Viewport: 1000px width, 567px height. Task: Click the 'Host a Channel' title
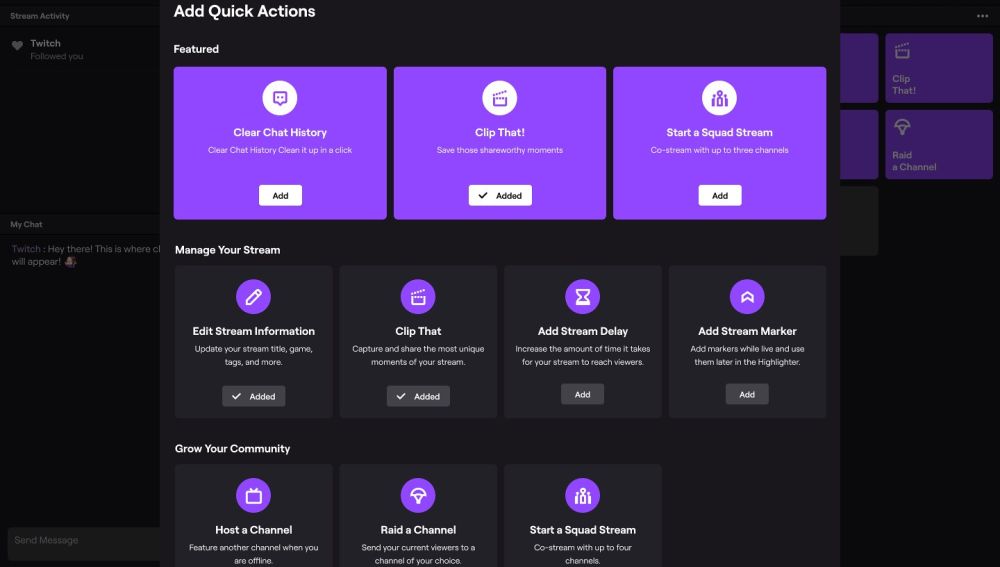253,530
